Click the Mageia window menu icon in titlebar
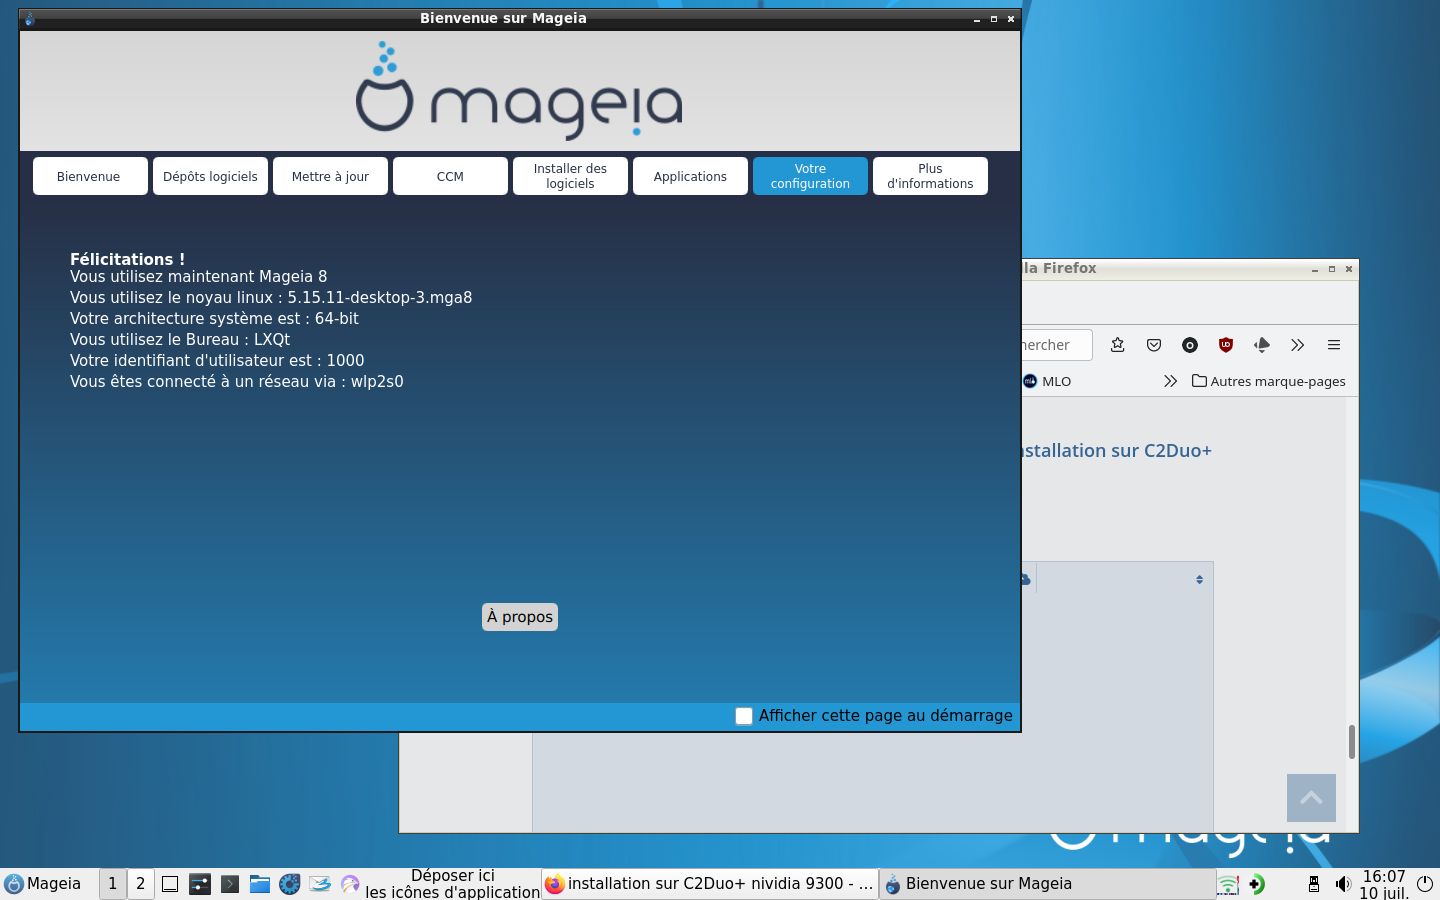The width and height of the screenshot is (1440, 900). click(x=29, y=19)
